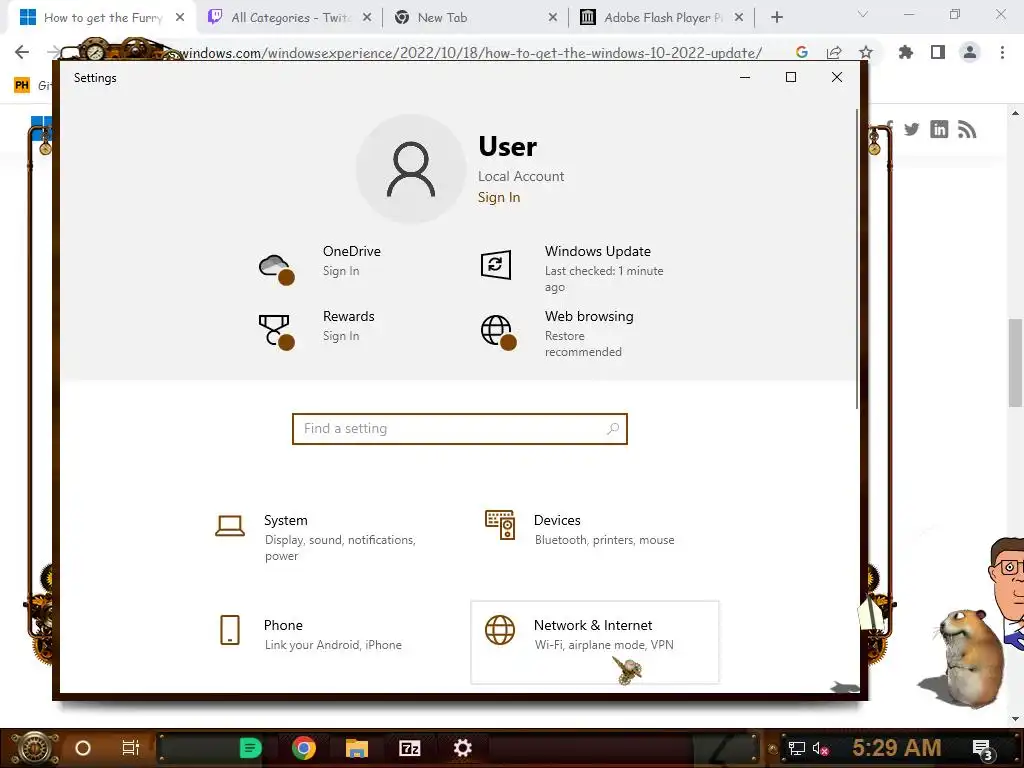This screenshot has height=768, width=1024.
Task: Open Cortana circle on the taskbar
Action: pos(83,748)
